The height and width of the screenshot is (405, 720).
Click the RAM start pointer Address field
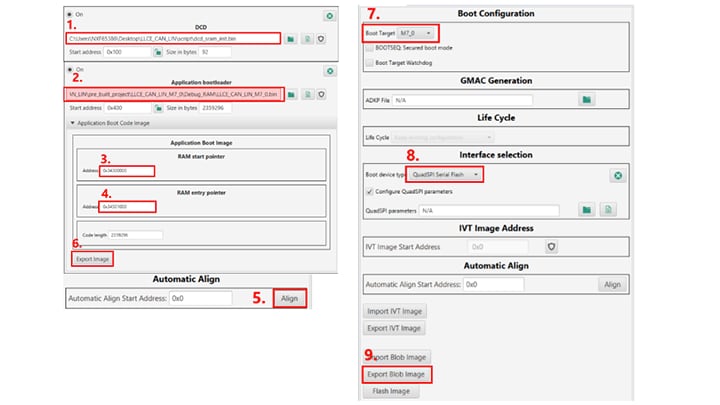click(x=127, y=171)
